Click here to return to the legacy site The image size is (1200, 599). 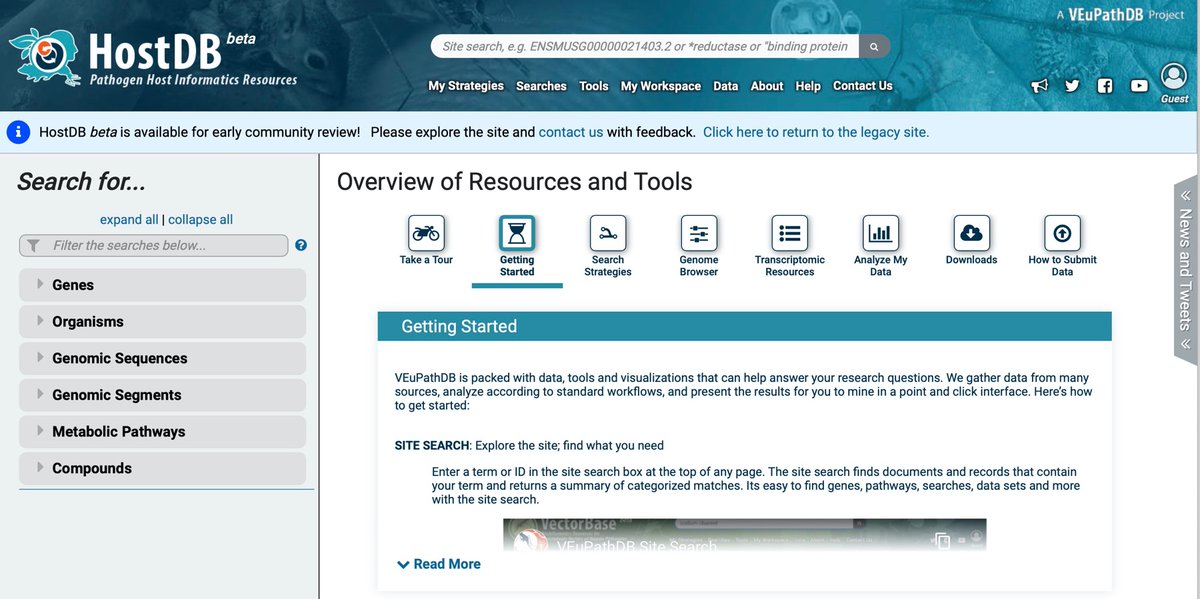(x=815, y=130)
